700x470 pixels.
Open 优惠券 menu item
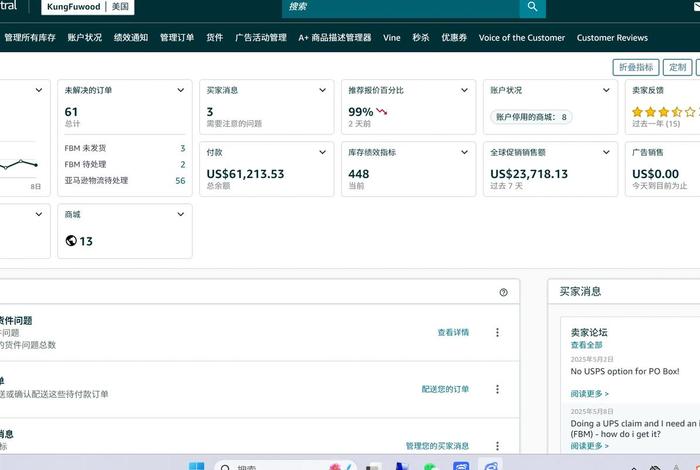coord(454,37)
